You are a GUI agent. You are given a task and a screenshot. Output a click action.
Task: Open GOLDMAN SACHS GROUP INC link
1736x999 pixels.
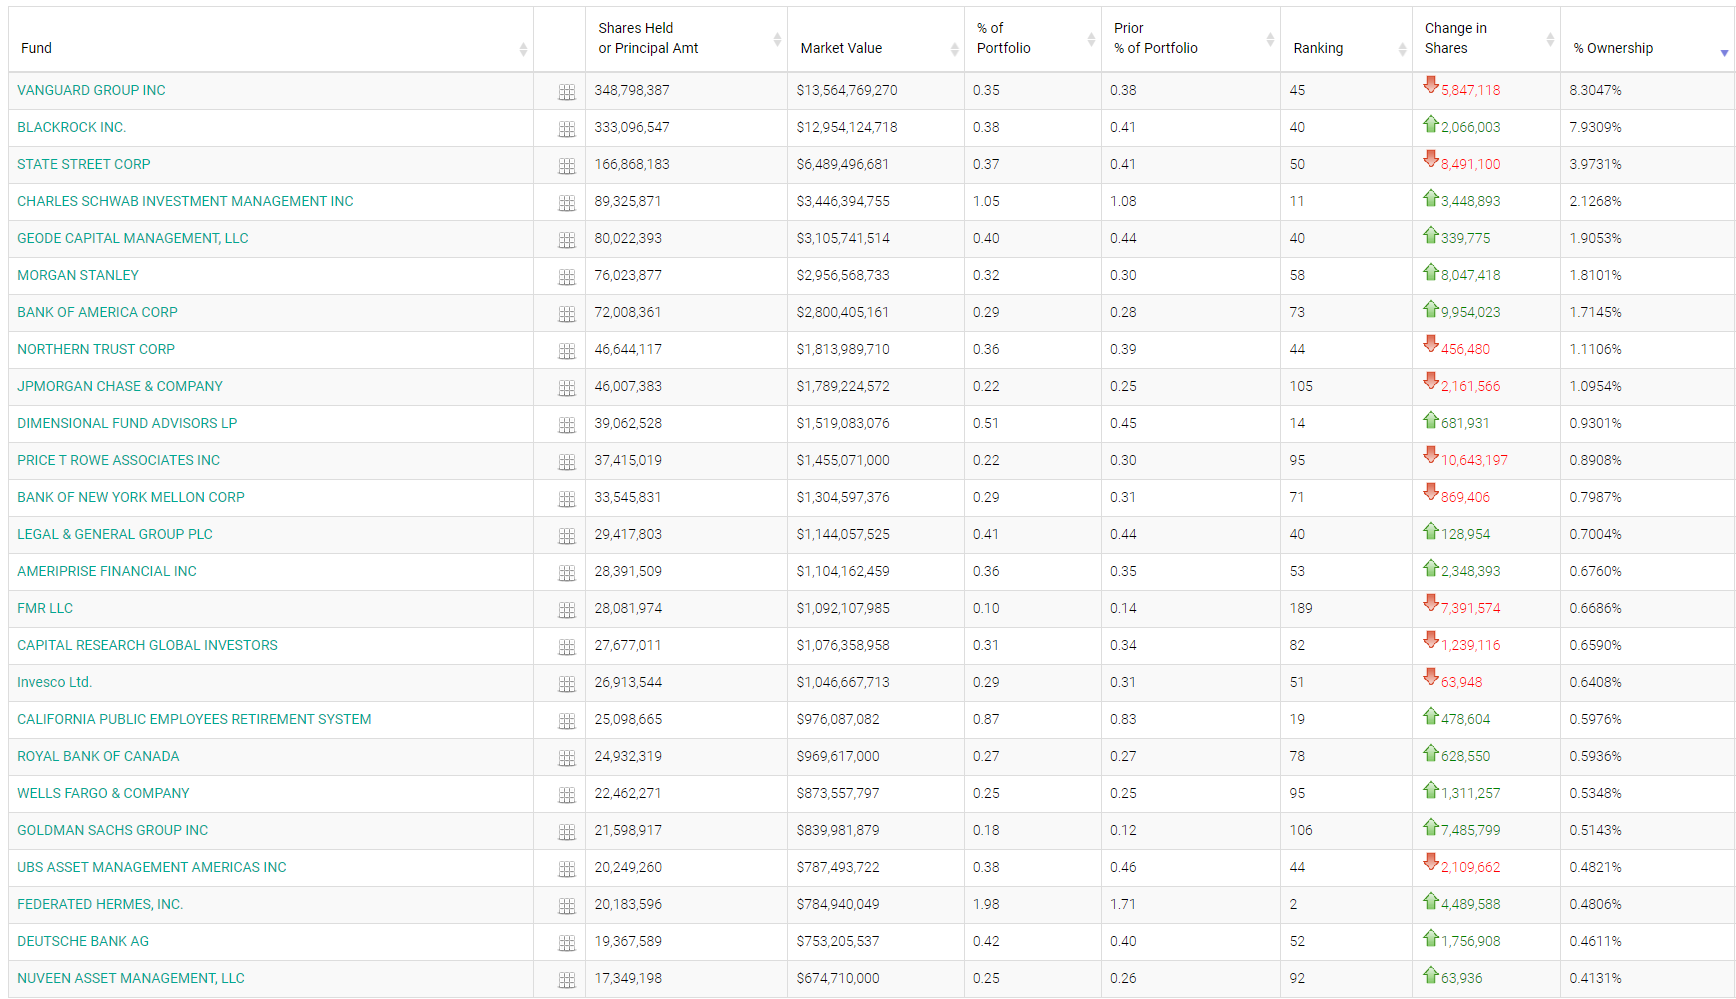tap(113, 830)
